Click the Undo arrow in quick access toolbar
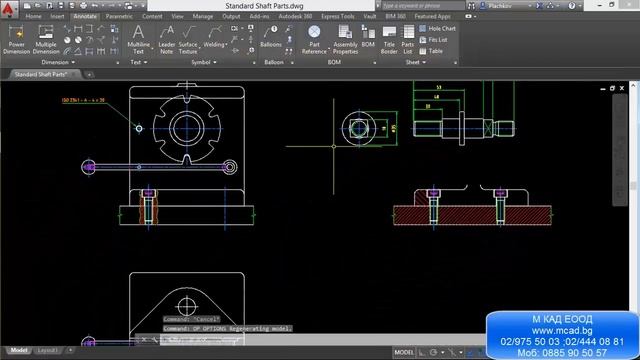The height and width of the screenshot is (360, 640). pos(95,6)
